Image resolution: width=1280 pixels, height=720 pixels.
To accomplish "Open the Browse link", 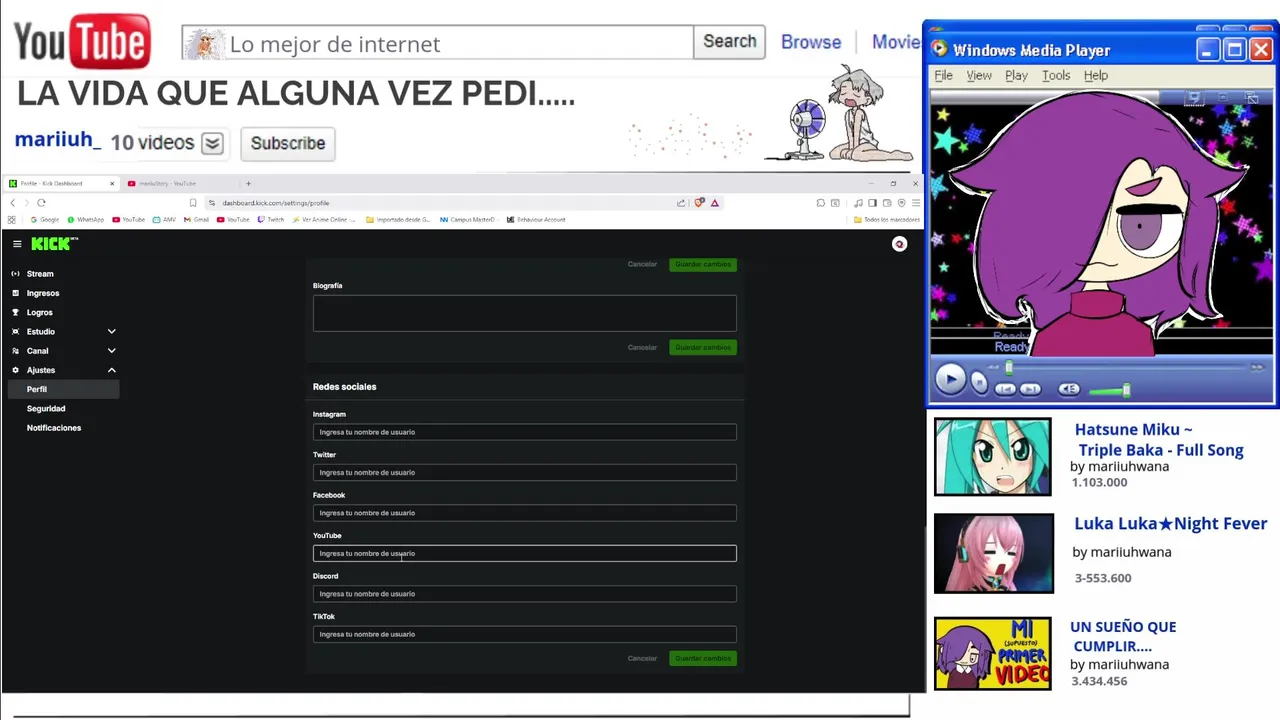I will 811,42.
